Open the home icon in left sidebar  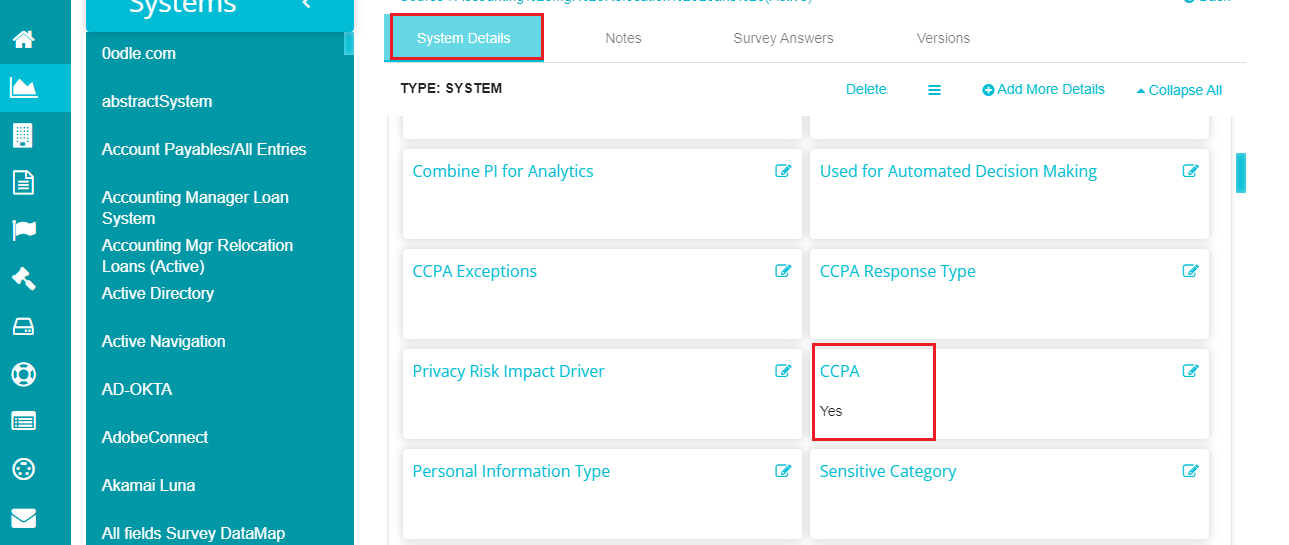(23, 40)
